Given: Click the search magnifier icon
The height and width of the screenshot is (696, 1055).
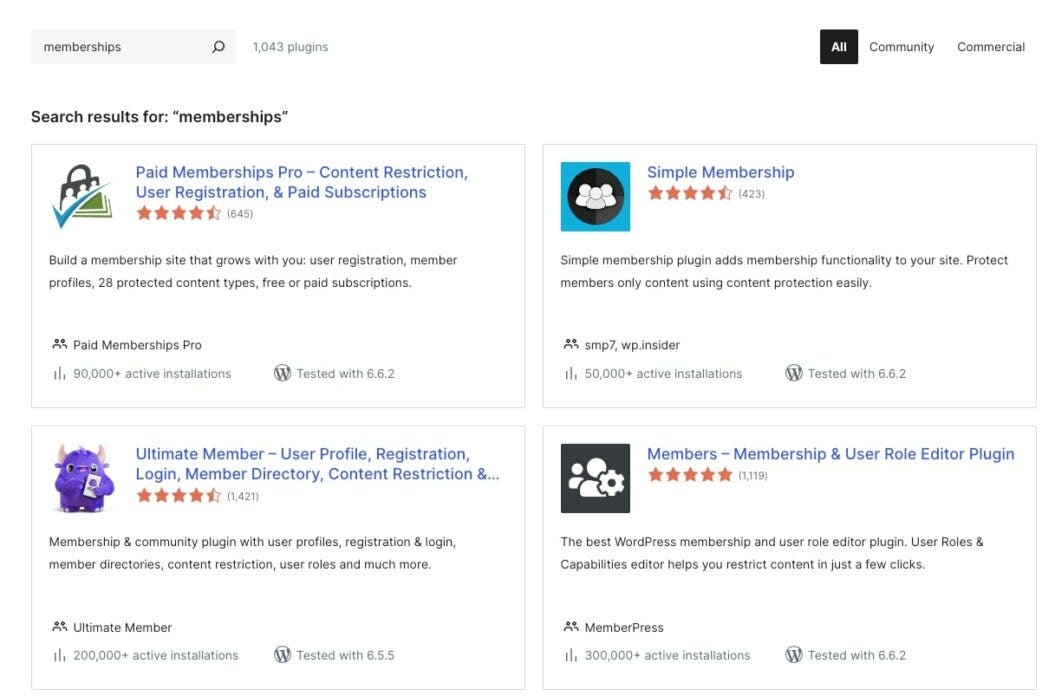Looking at the screenshot, I should [218, 46].
